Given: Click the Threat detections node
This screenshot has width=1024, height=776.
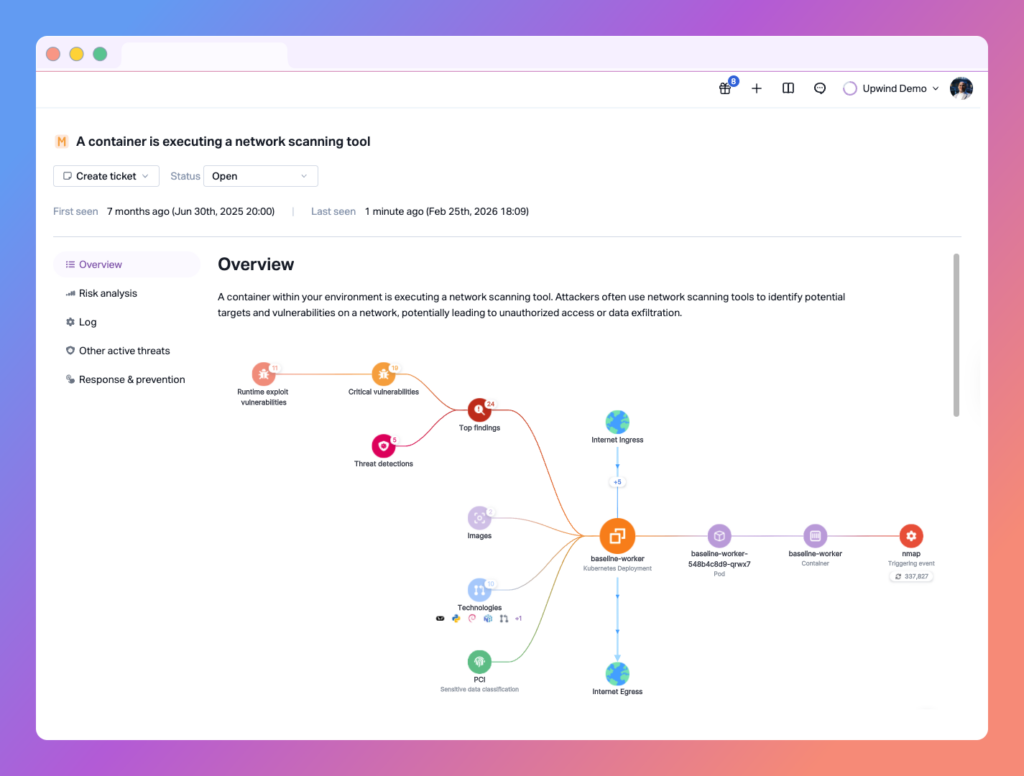Looking at the screenshot, I should (x=383, y=446).
